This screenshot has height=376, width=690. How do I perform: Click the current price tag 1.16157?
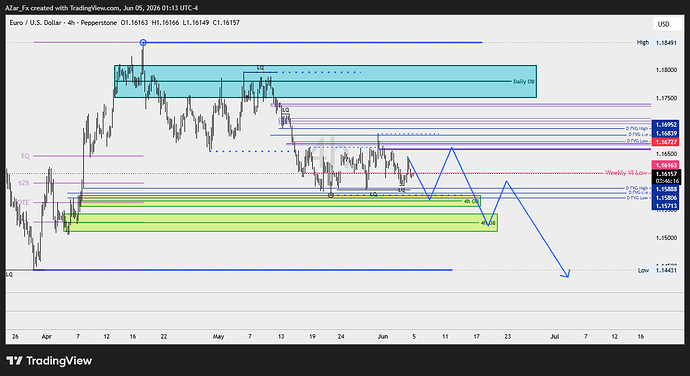[667, 174]
